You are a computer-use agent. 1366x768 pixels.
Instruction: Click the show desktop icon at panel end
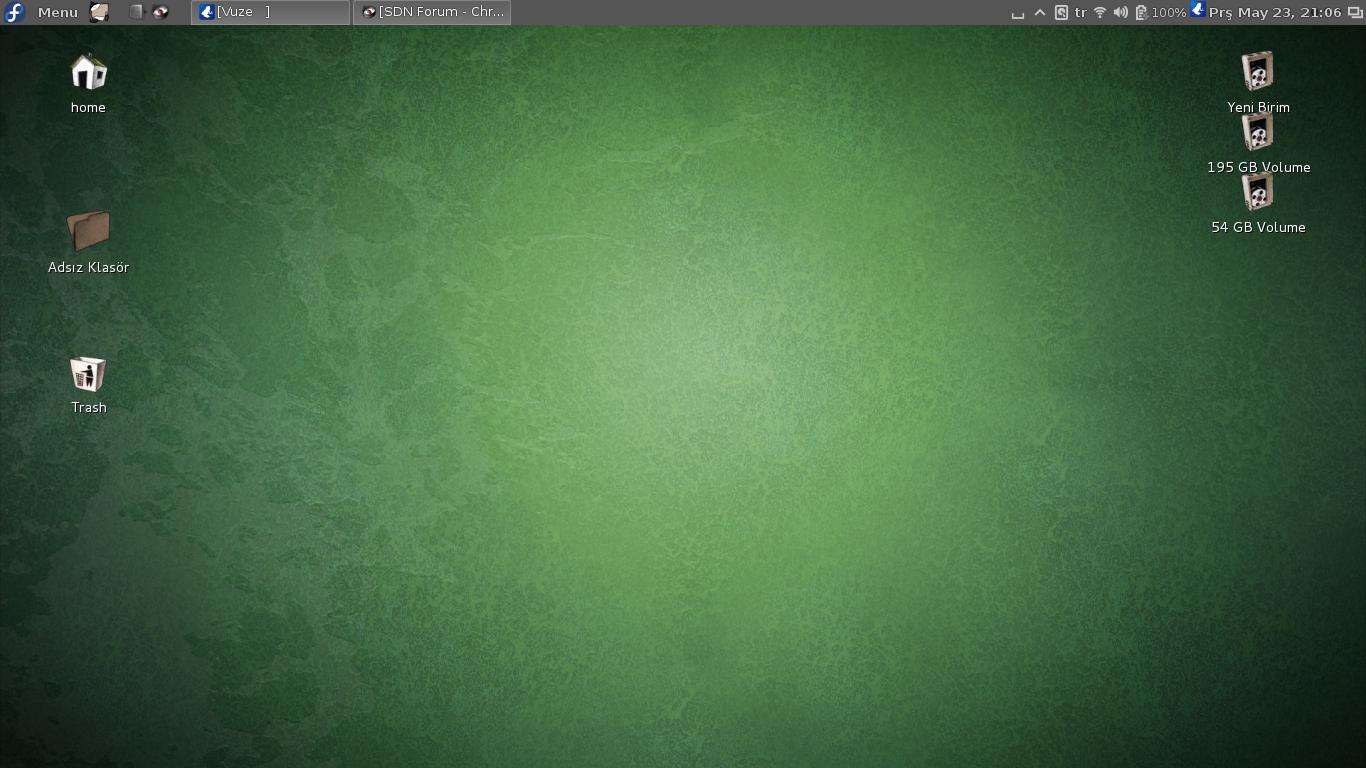[1355, 13]
